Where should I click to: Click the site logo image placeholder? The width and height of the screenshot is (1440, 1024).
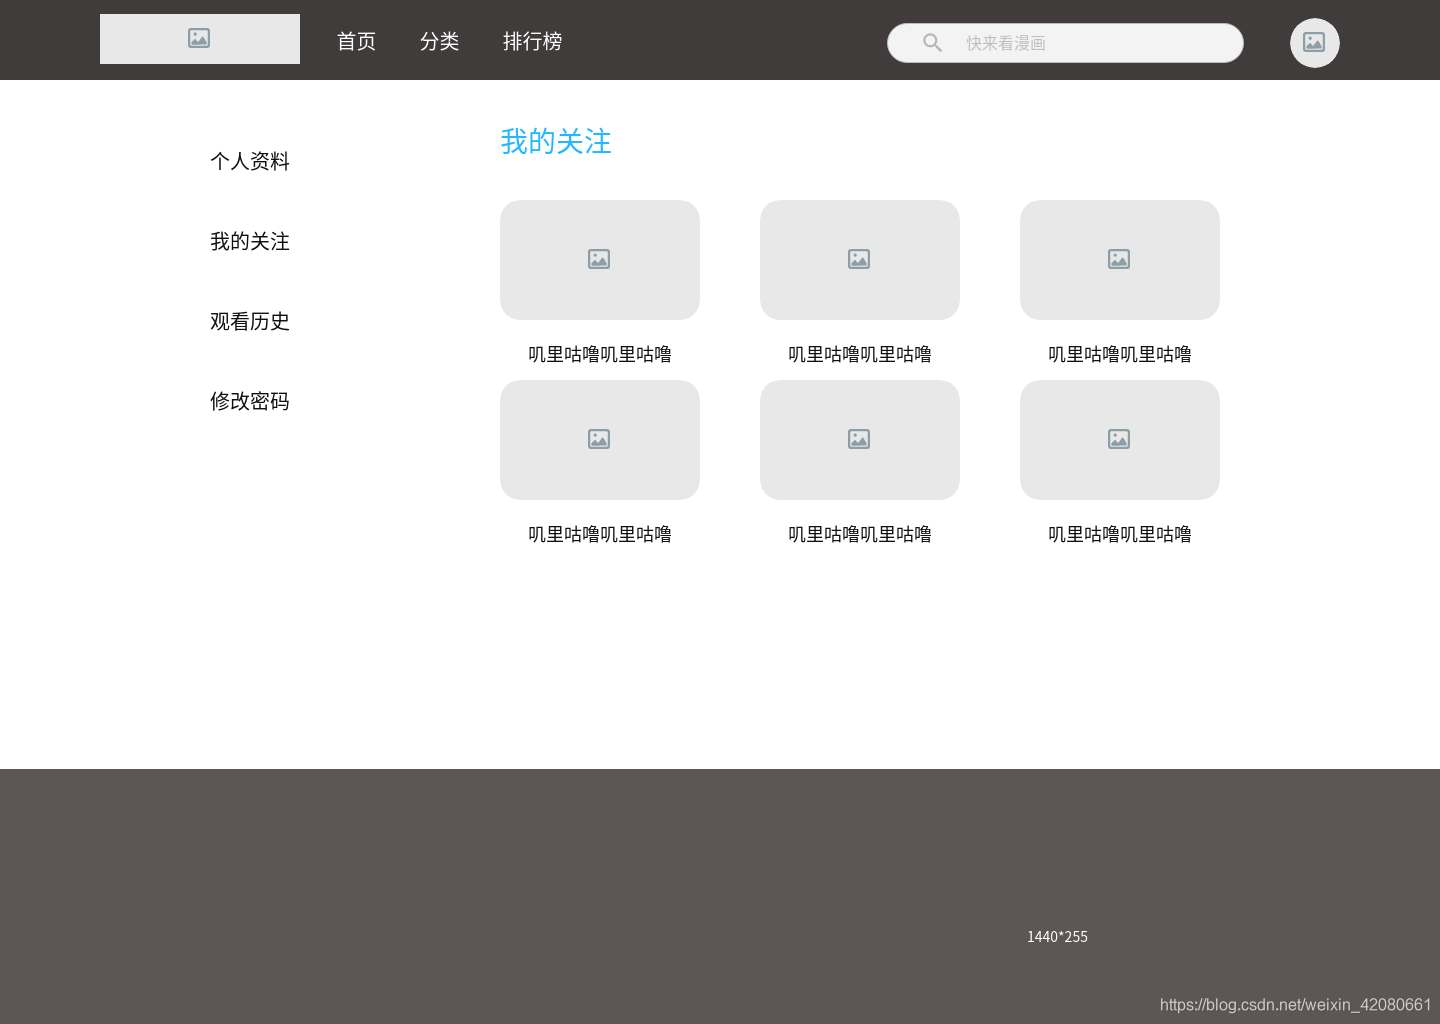pos(199,39)
